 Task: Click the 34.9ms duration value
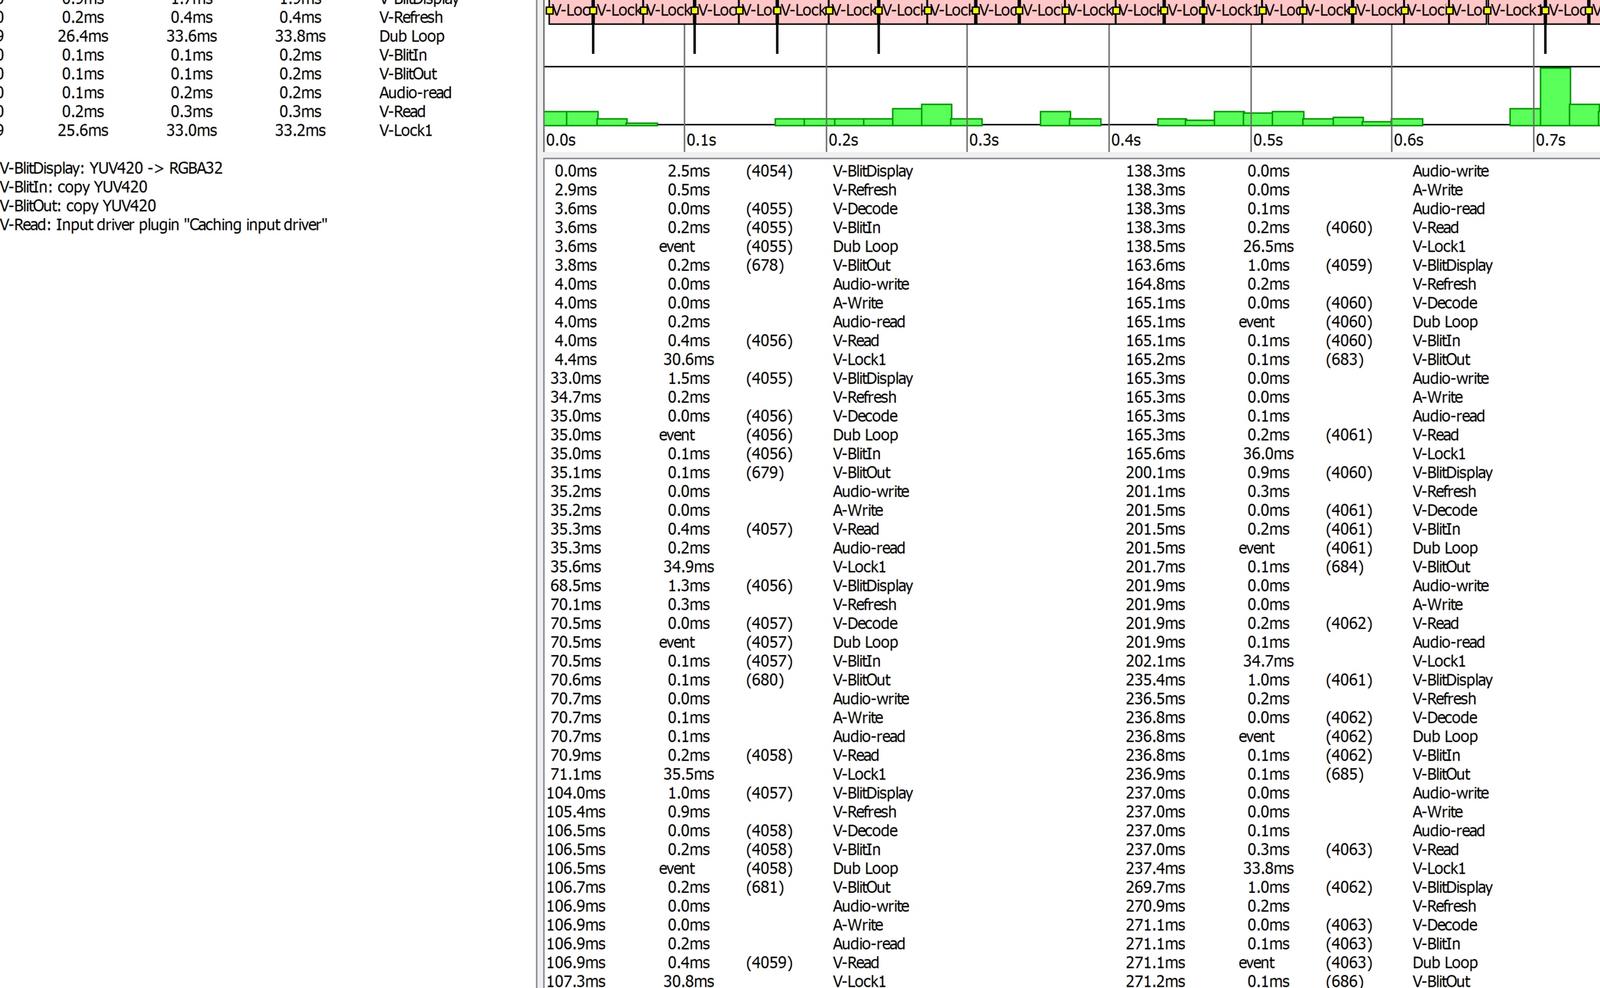689,566
